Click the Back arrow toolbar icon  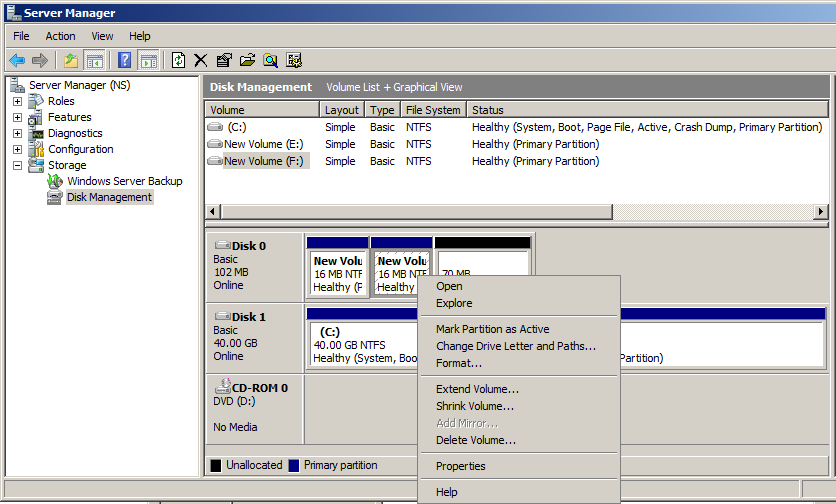tap(17, 60)
